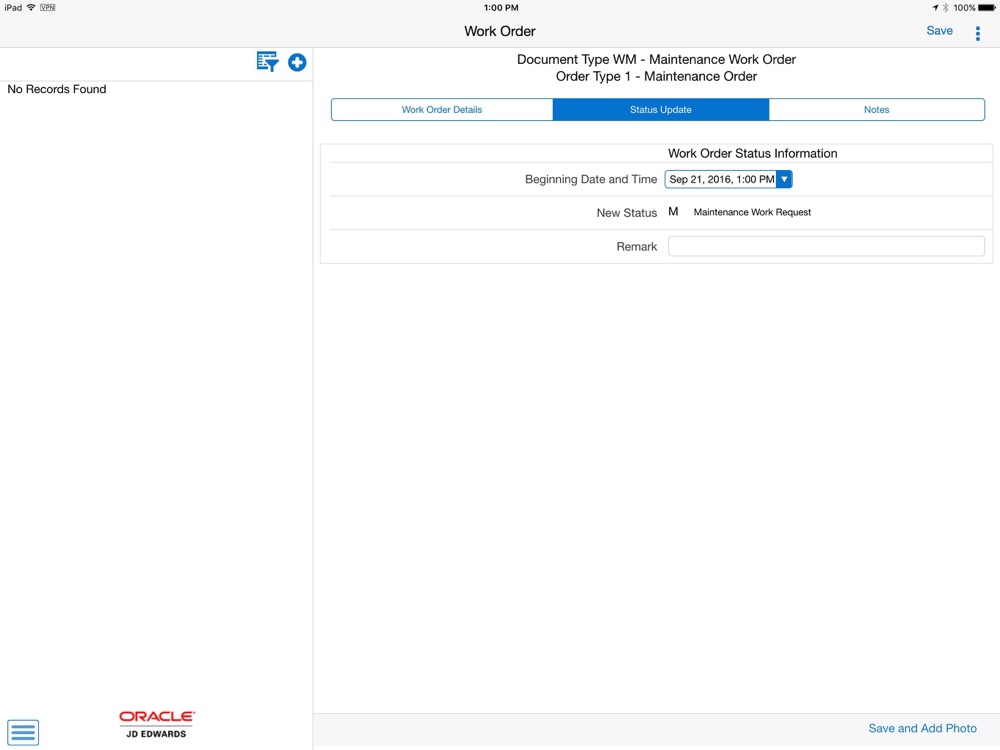Viewport: 1000px width, 750px height.
Task: Open the work order list filter icon
Action: click(x=267, y=62)
